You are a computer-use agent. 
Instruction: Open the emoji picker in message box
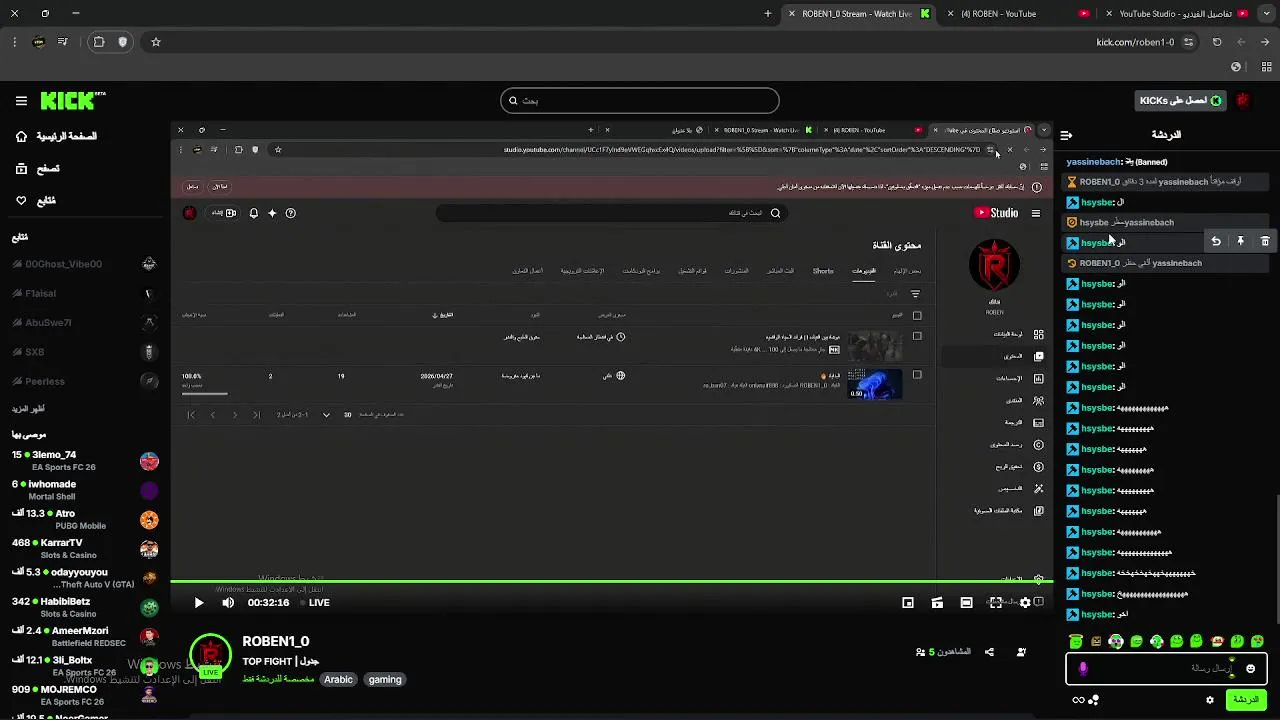1250,668
